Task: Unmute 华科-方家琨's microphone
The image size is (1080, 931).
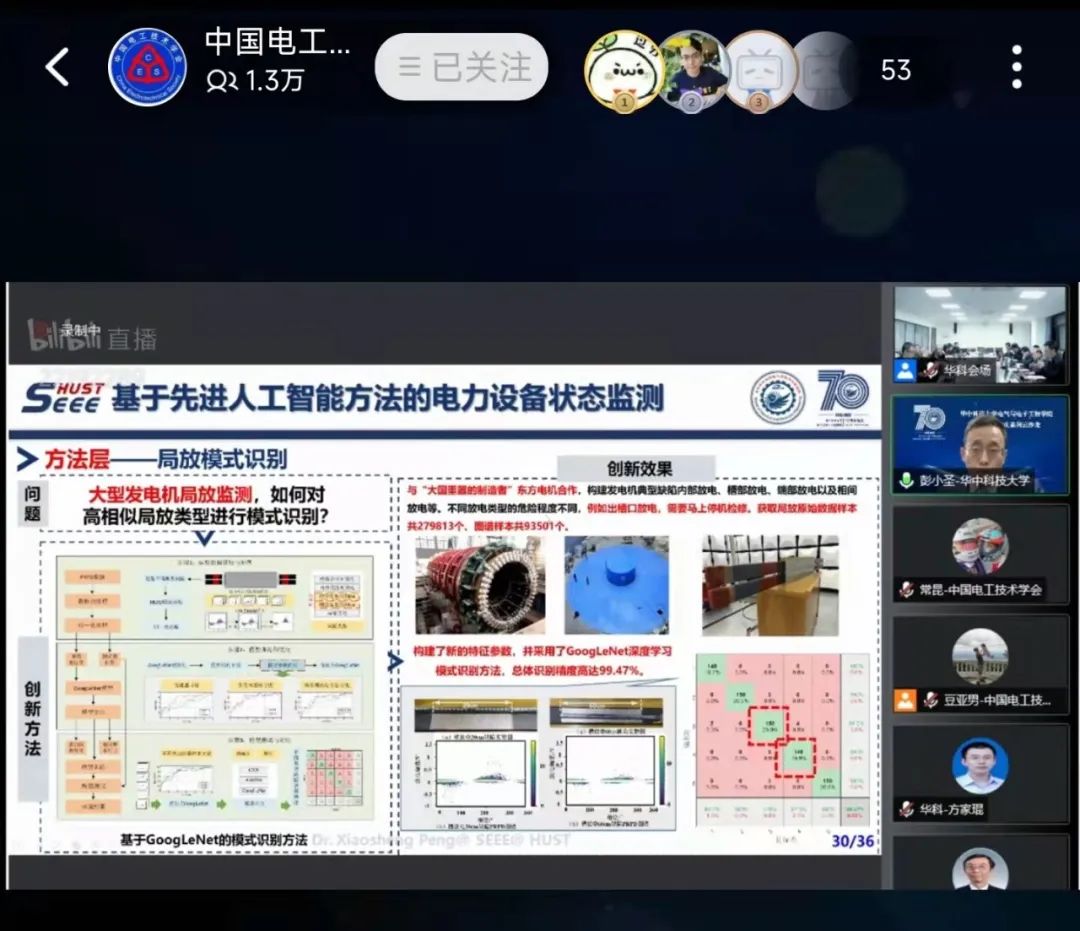Action: [905, 808]
